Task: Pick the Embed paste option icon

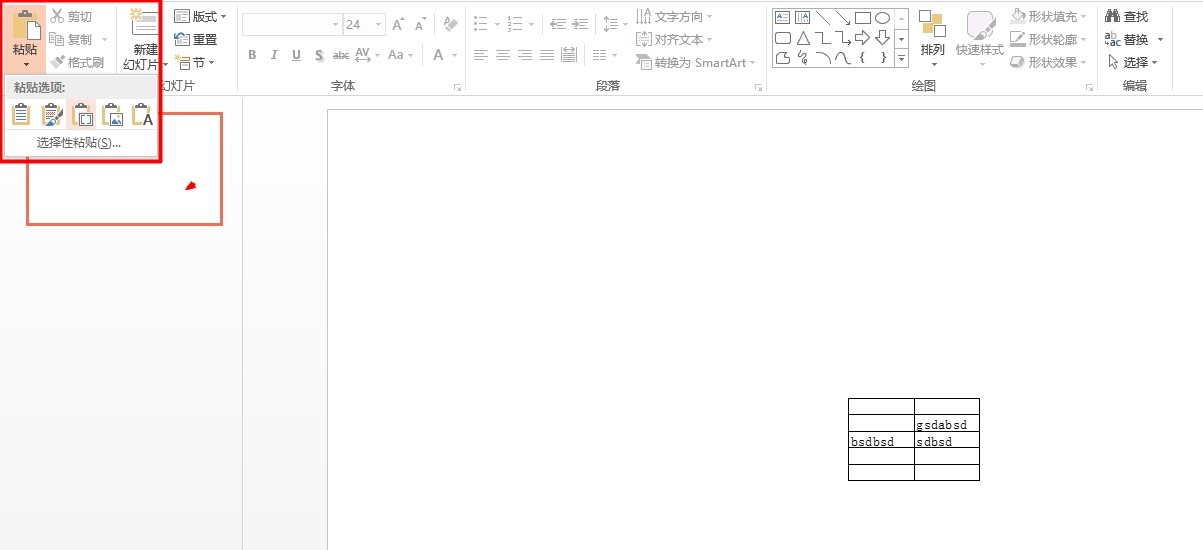Action: 83,116
